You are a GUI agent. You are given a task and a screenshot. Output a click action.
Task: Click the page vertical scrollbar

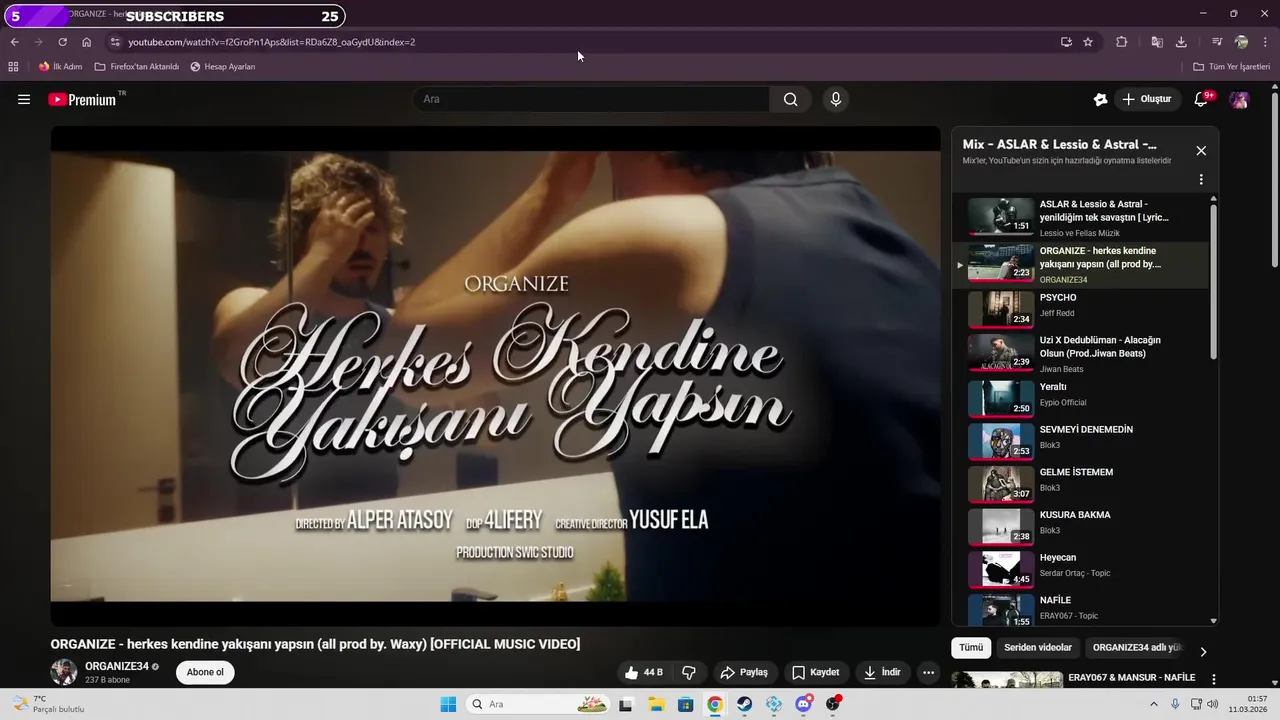(x=1274, y=180)
